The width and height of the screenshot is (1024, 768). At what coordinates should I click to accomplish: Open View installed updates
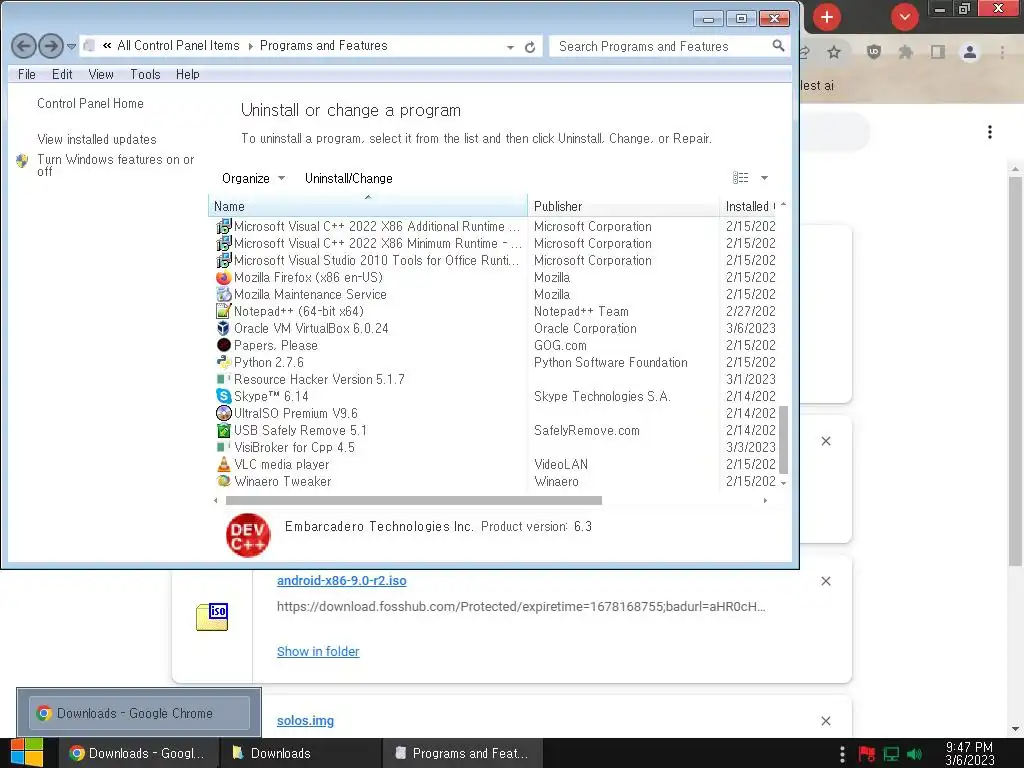coord(97,139)
